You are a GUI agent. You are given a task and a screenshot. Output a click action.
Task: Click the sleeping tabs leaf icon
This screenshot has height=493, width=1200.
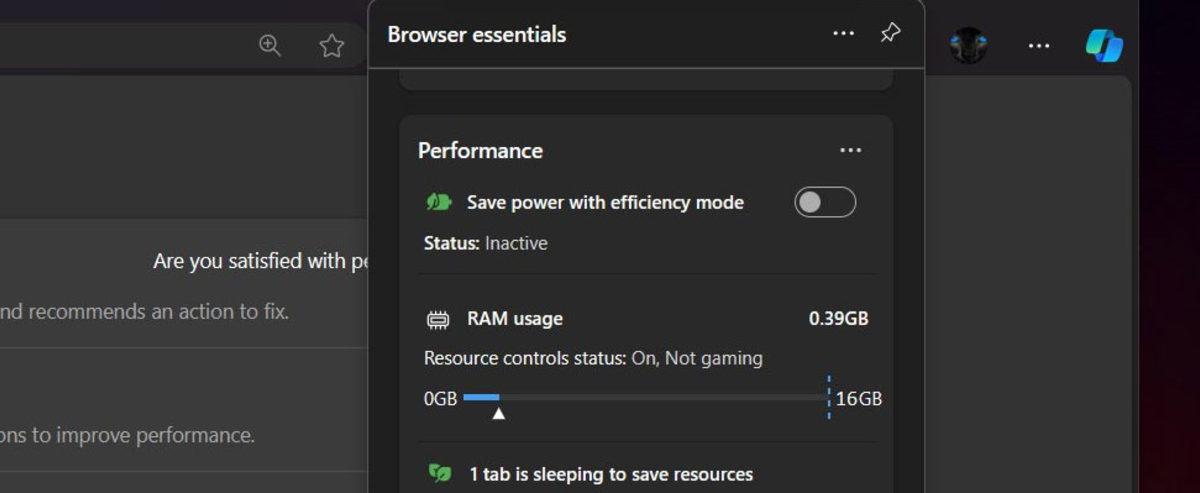(x=440, y=473)
